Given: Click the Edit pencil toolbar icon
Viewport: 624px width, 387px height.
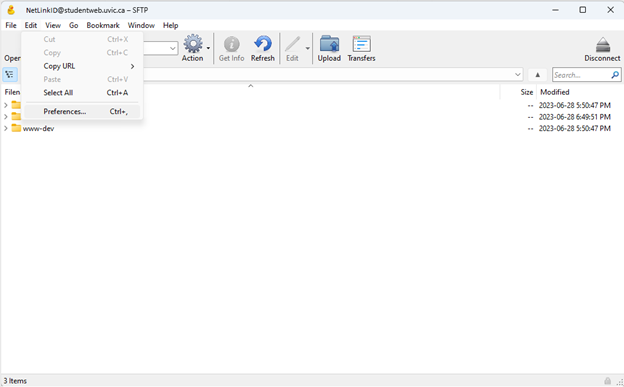Looking at the screenshot, I should (292, 44).
